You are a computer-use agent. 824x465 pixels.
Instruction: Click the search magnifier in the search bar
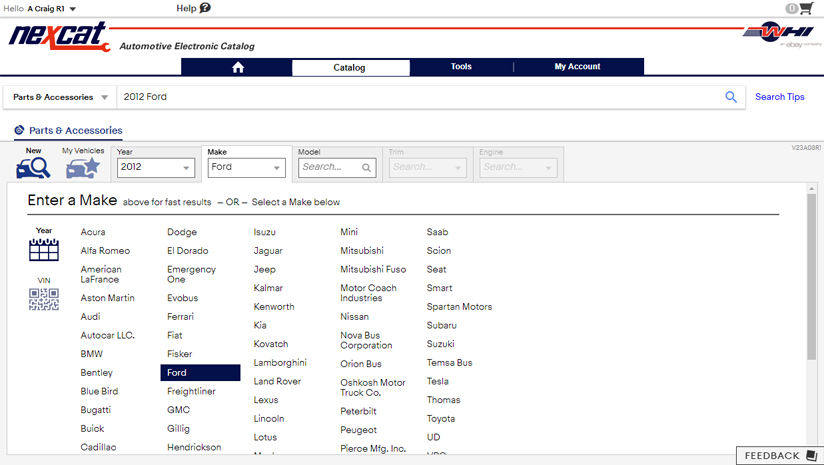coord(730,97)
